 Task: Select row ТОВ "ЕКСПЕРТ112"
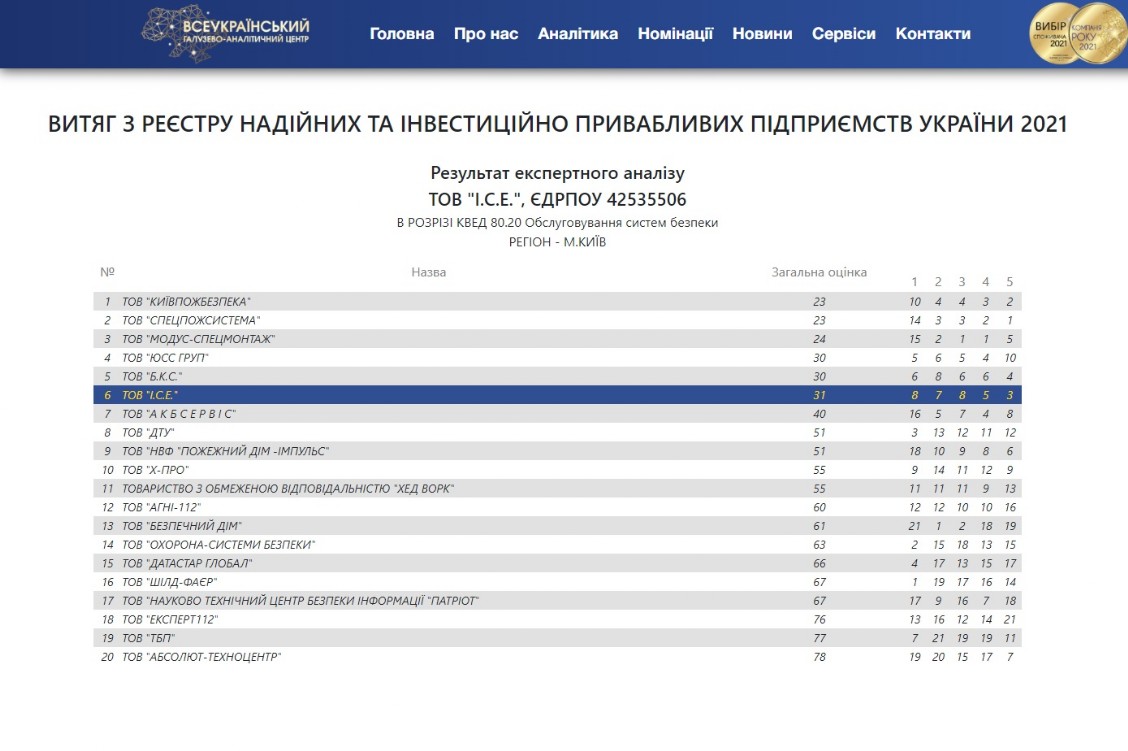point(558,619)
